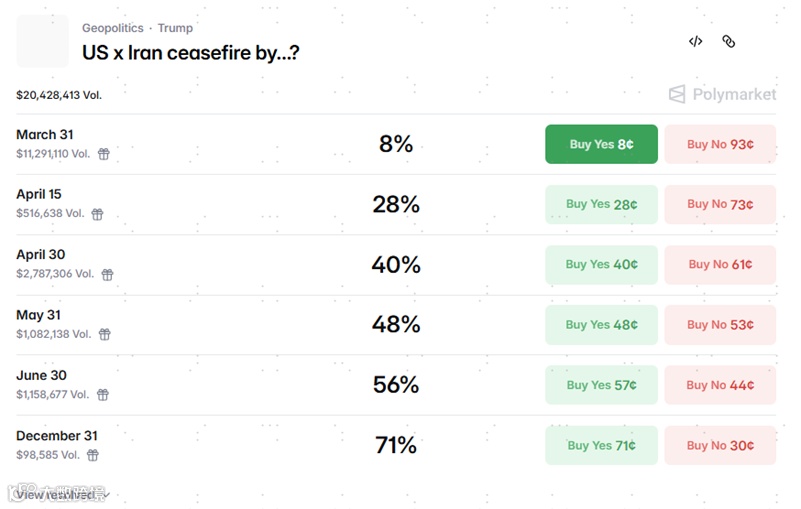Screen dimensions: 801x509
Task: Click gift icon in April 30 row
Action: (x=107, y=274)
